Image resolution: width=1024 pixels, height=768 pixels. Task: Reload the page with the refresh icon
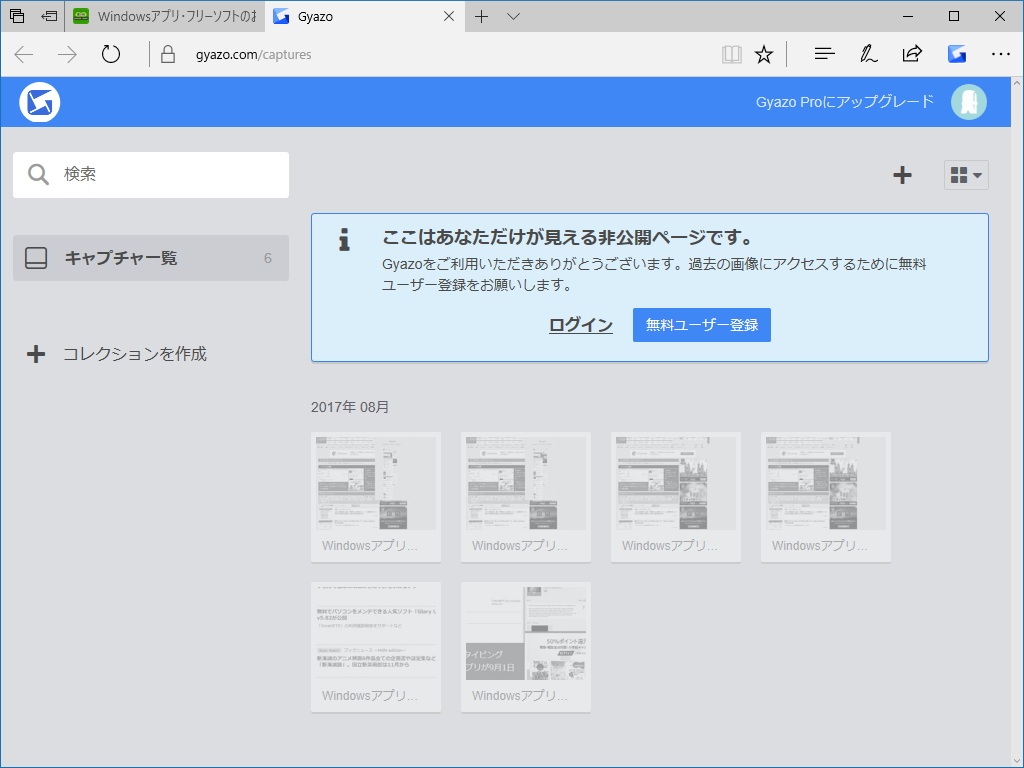(x=108, y=54)
